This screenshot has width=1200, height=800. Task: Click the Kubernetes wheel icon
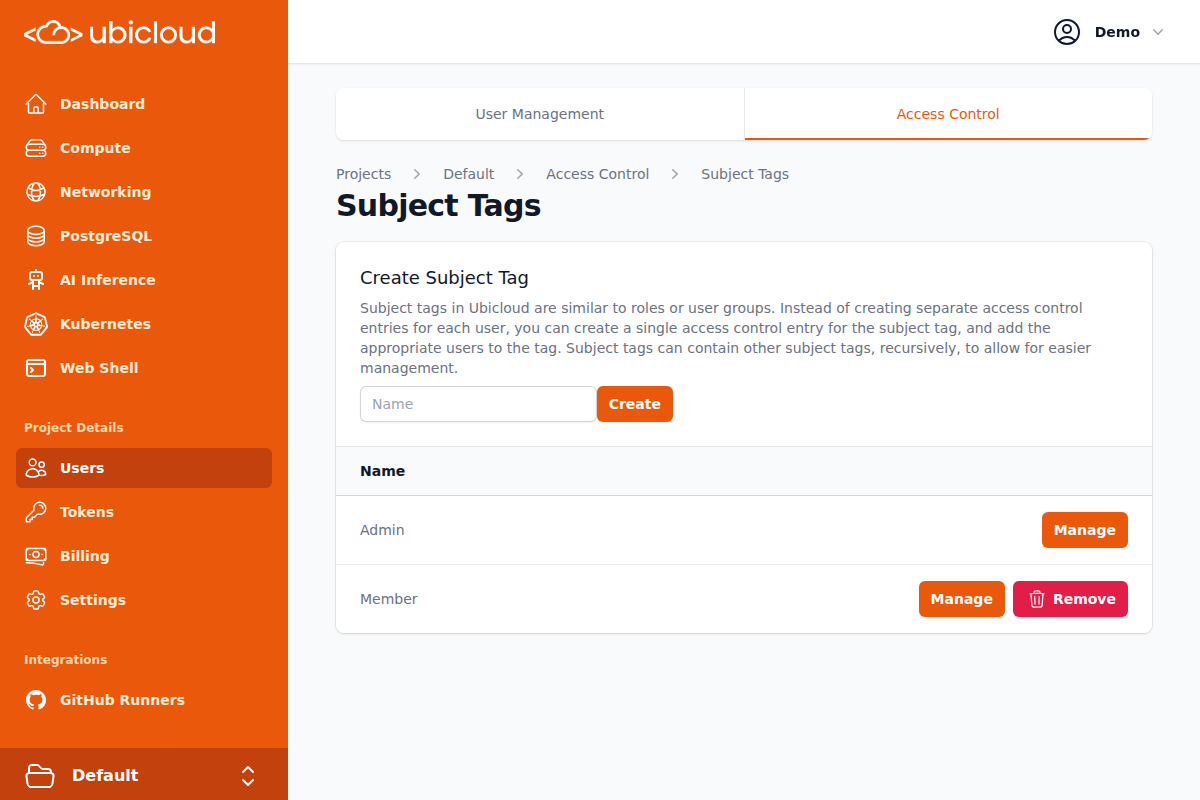click(36, 324)
